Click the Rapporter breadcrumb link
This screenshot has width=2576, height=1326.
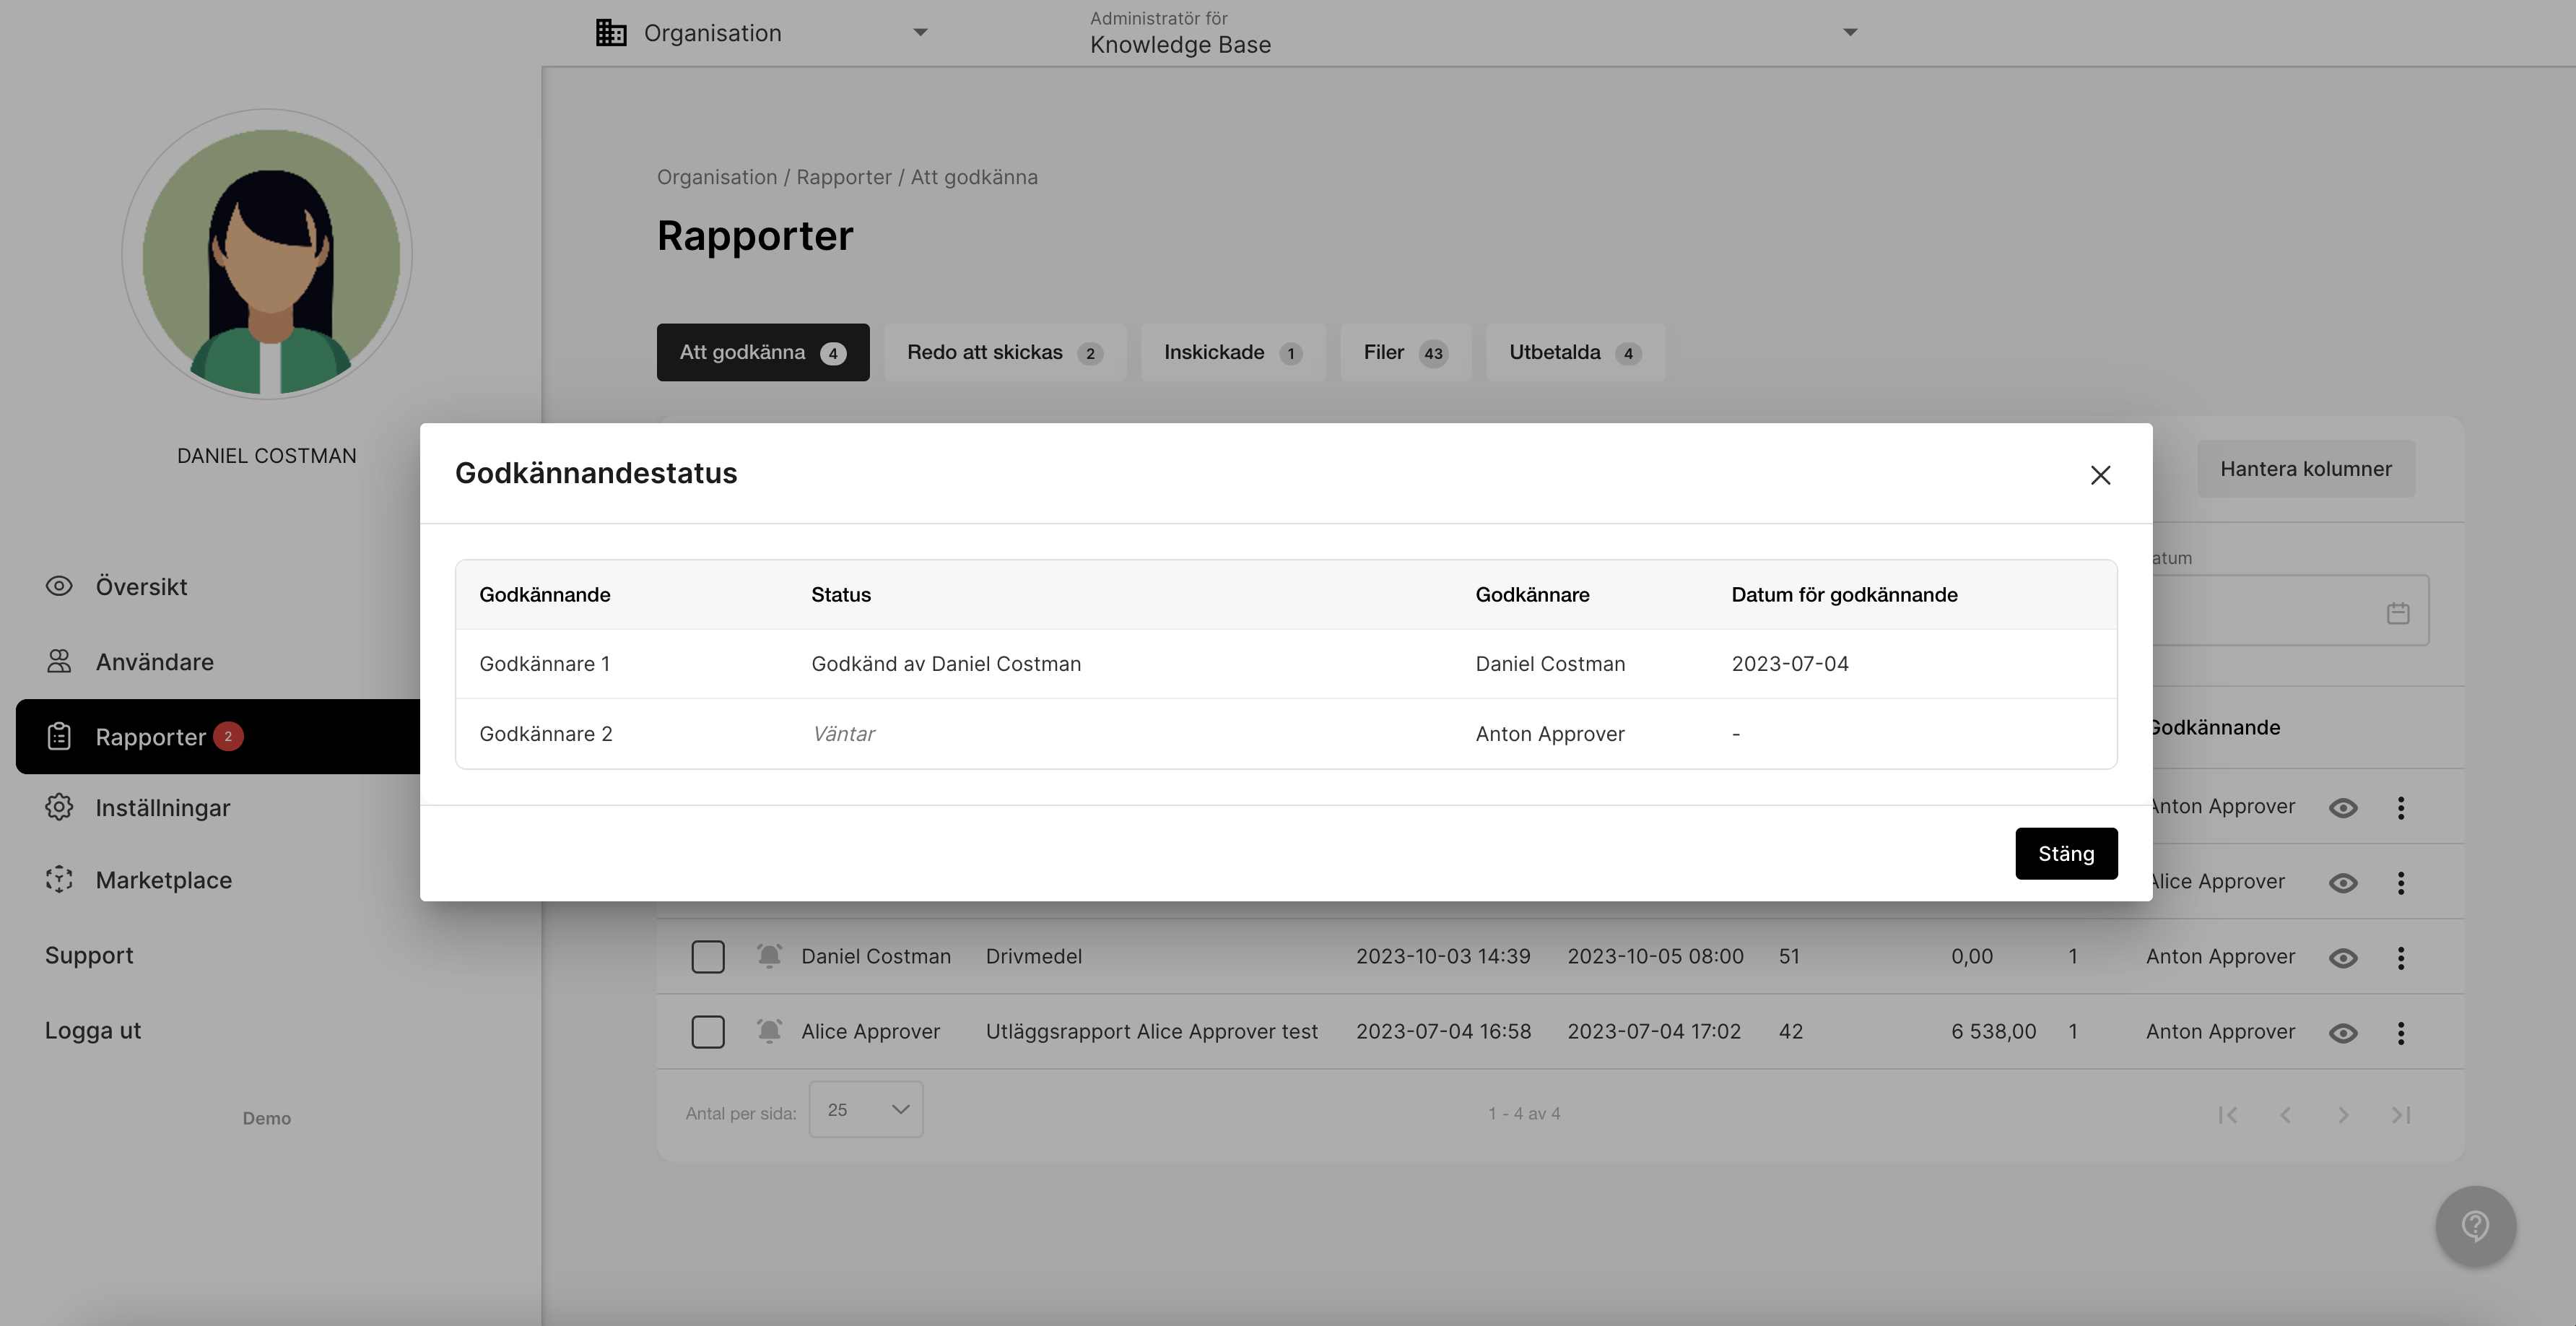tap(844, 177)
